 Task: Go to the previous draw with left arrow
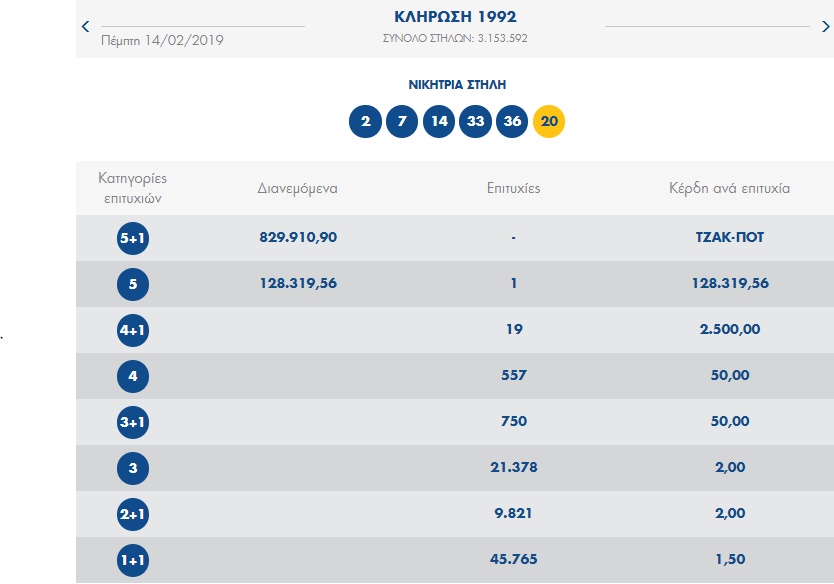click(86, 27)
